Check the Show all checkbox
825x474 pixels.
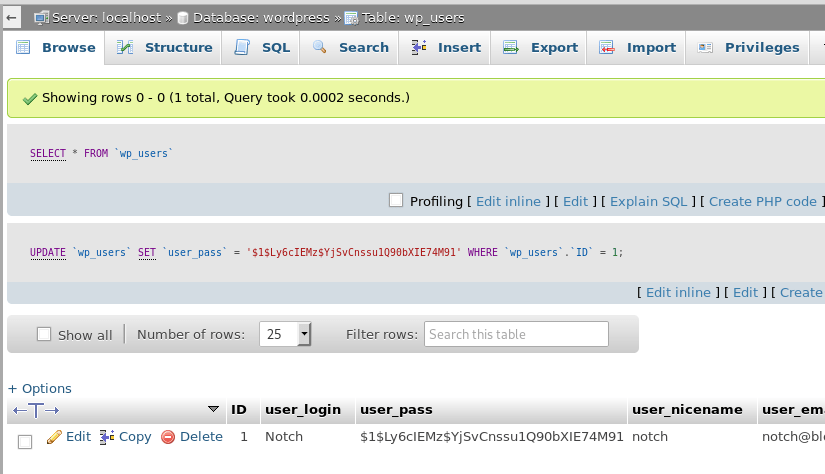(44, 334)
